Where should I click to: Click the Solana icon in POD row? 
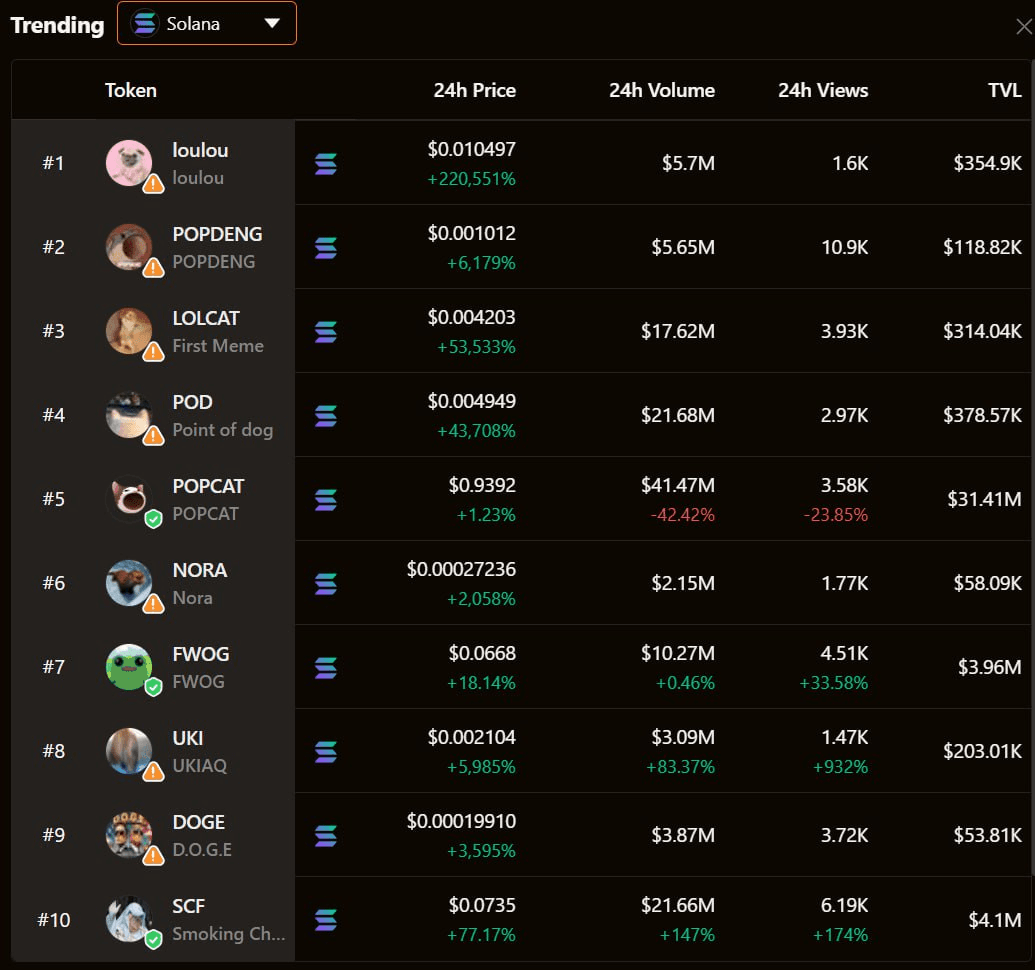[326, 416]
